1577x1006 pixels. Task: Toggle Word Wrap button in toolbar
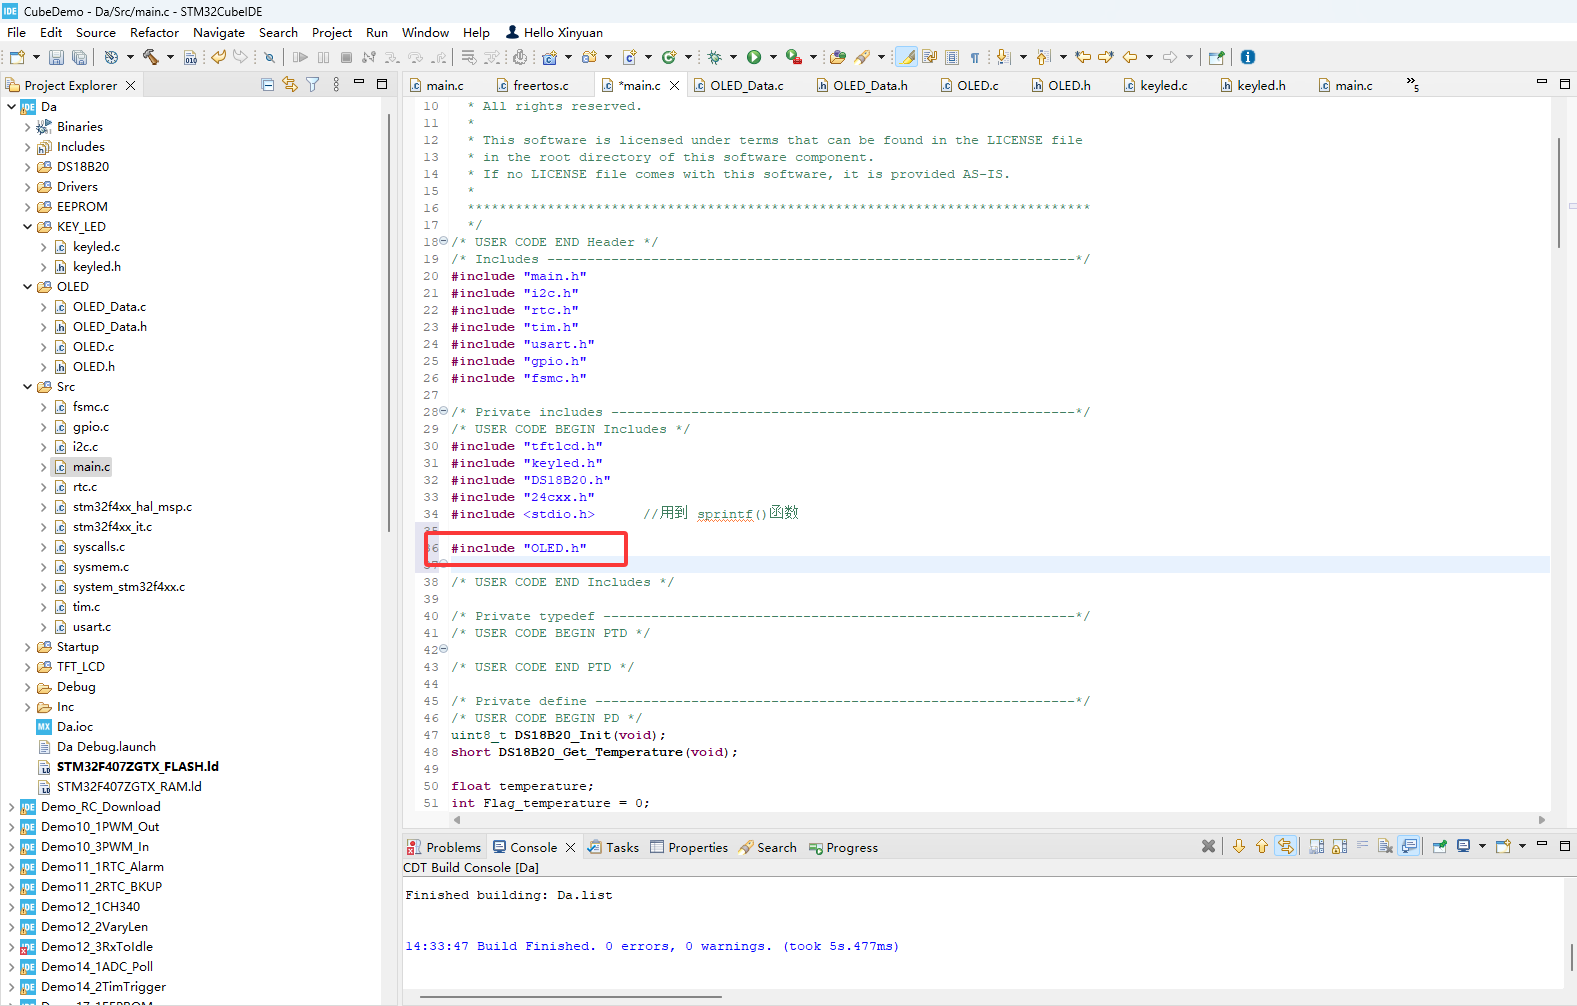(x=929, y=57)
